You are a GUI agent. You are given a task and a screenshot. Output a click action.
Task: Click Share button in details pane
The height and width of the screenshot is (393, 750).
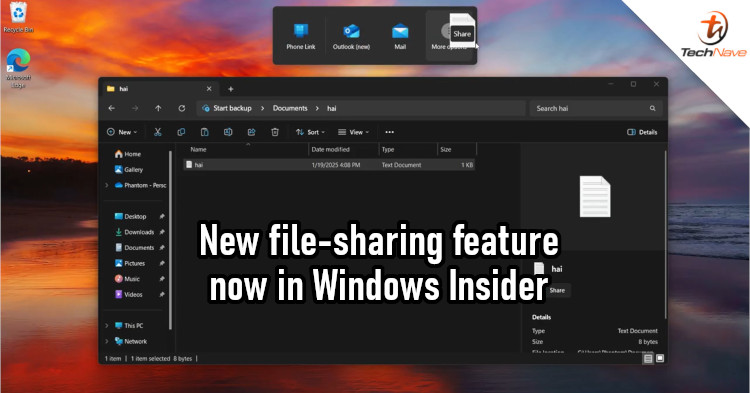557,290
